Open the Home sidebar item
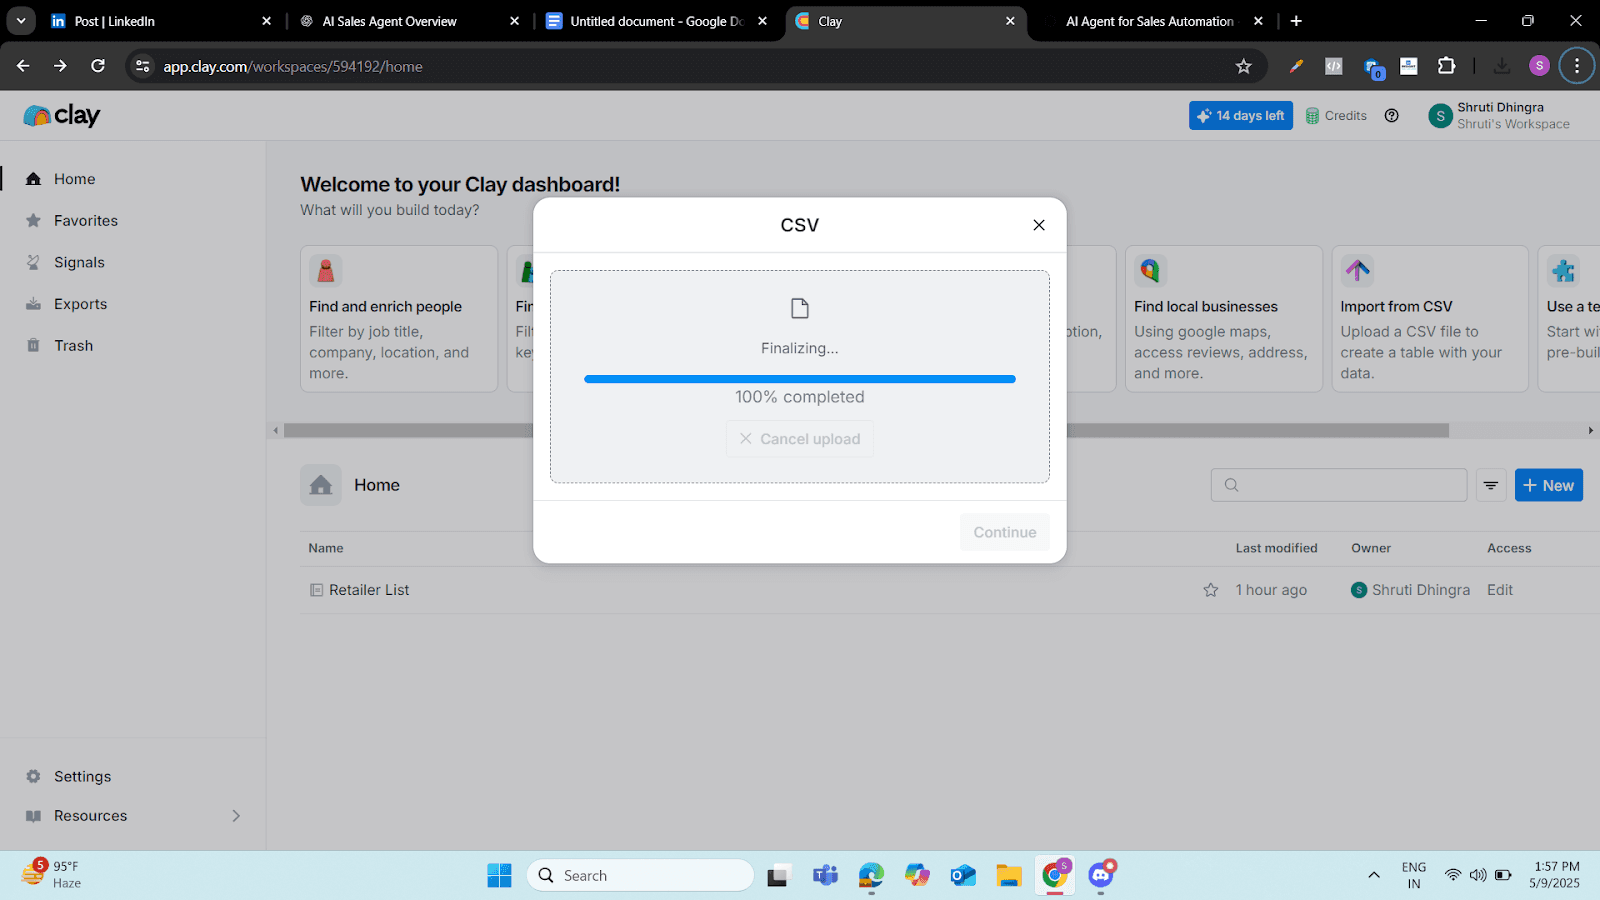Viewport: 1600px width, 900px height. point(74,179)
